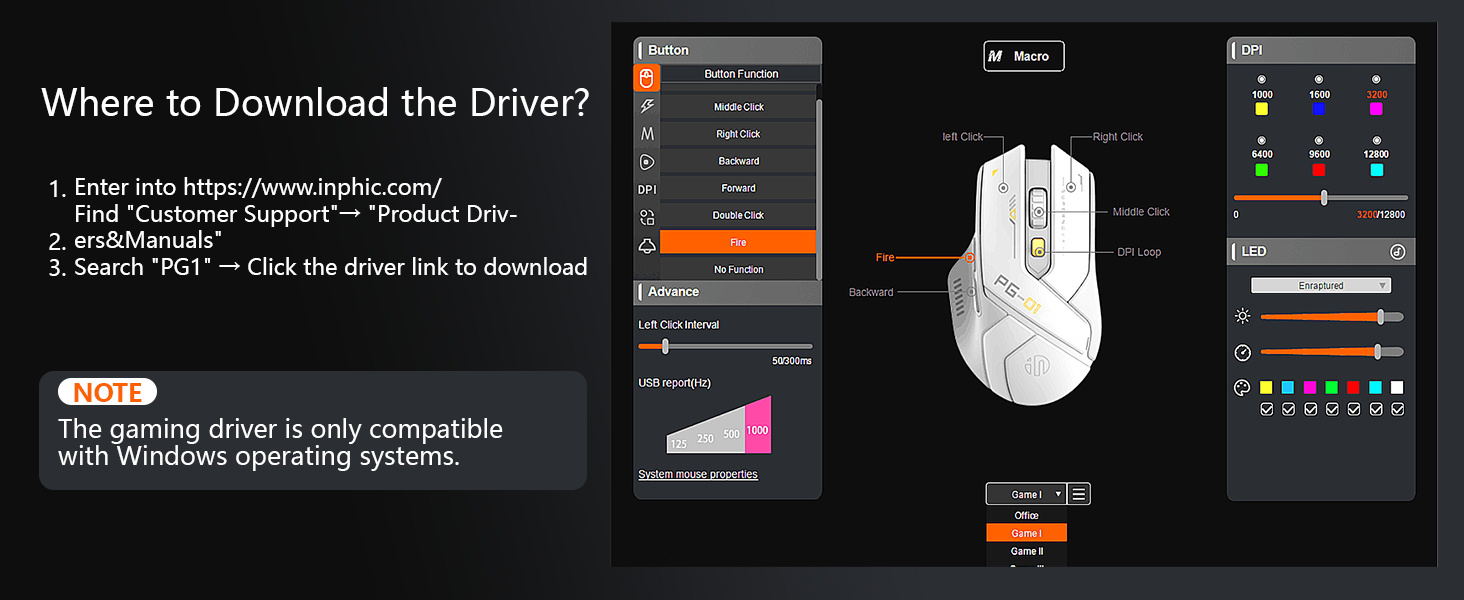Assign Double Click function
1464x600 pixels.
(738, 215)
